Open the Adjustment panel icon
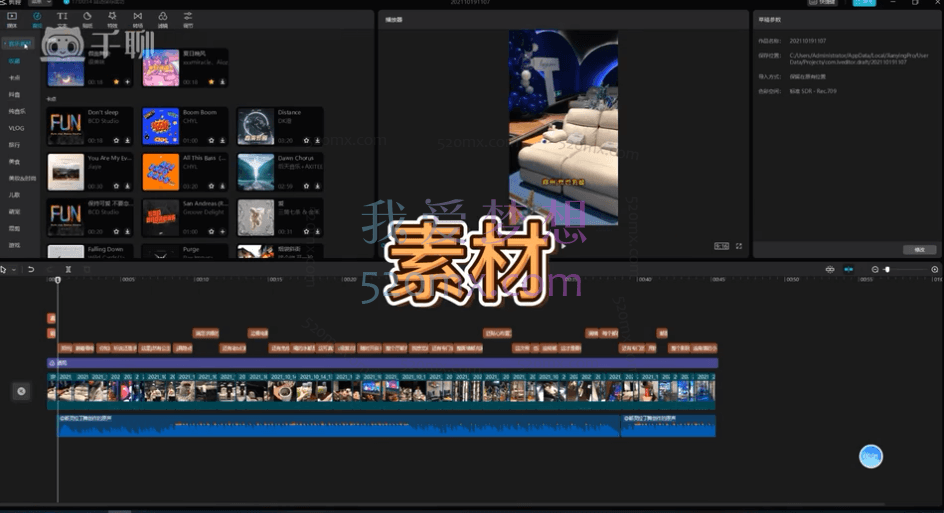 coord(188,19)
